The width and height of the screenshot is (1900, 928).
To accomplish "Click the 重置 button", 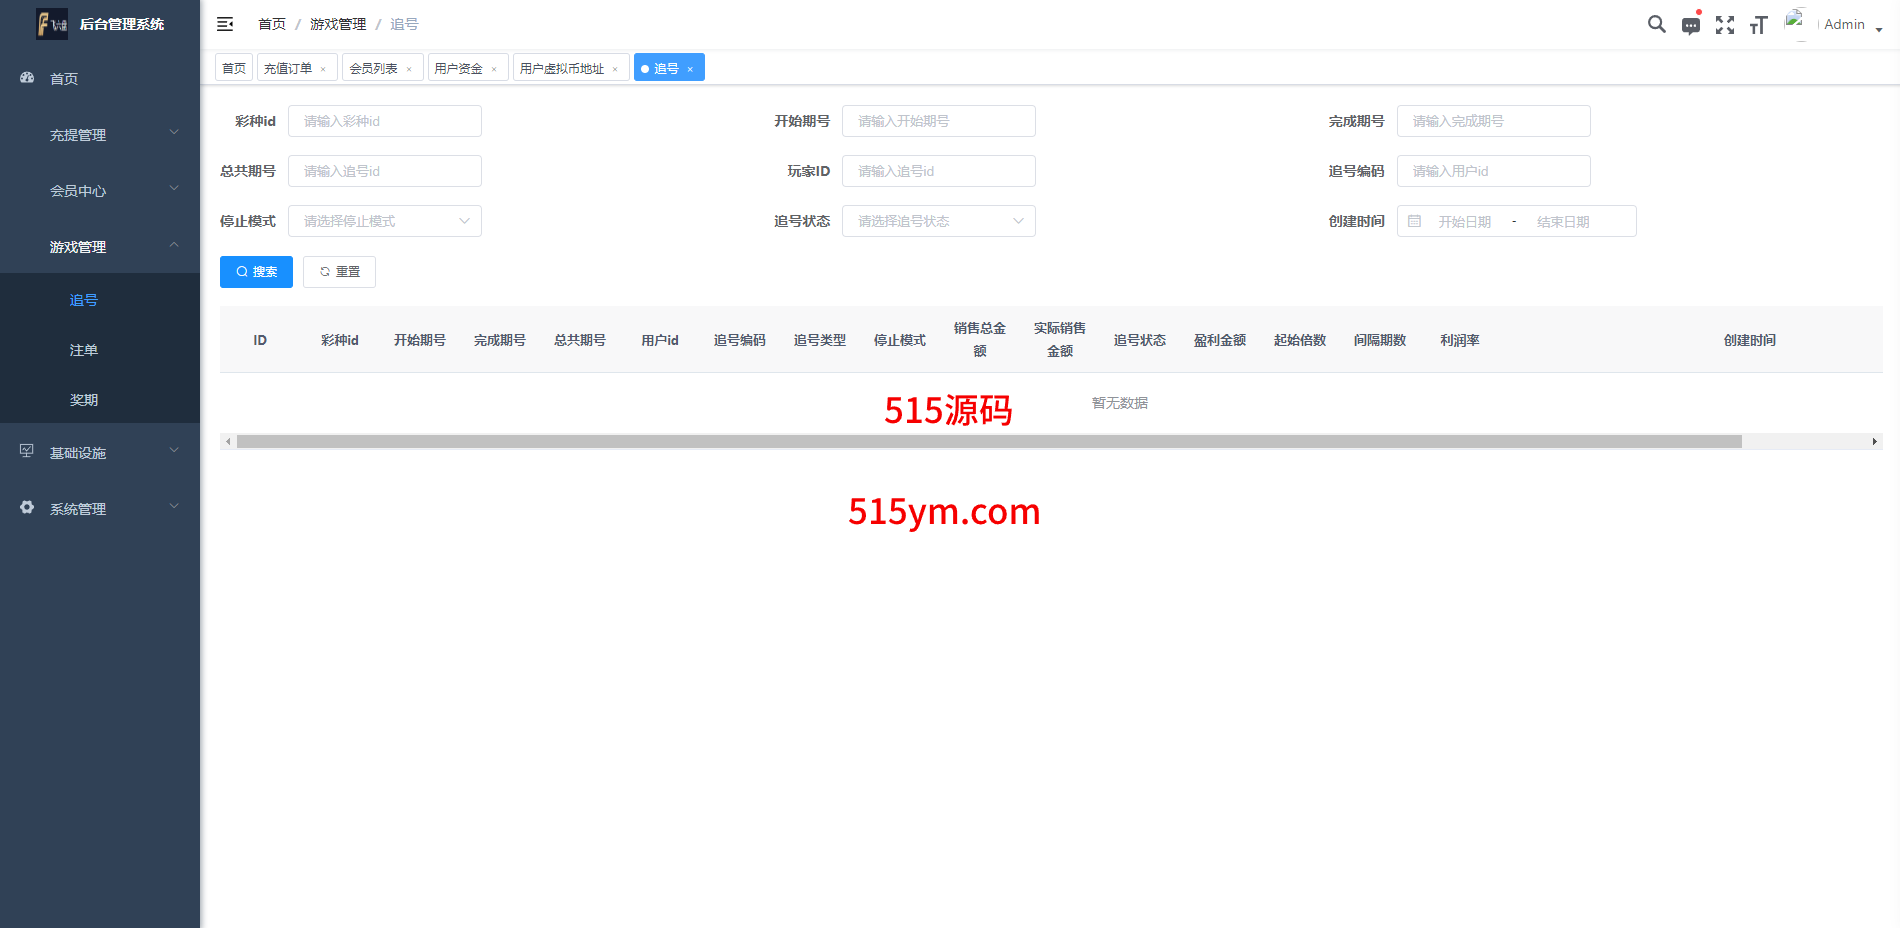I will pos(339,272).
